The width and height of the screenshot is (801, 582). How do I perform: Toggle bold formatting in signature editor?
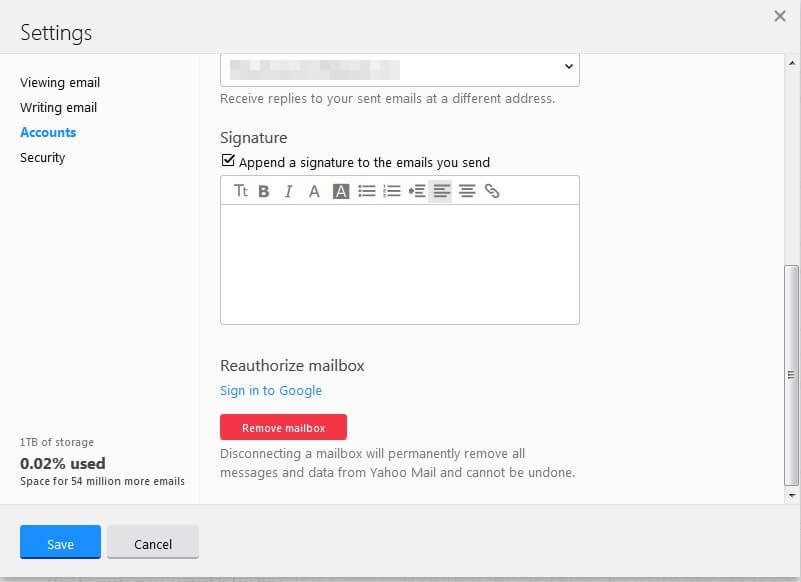click(264, 191)
